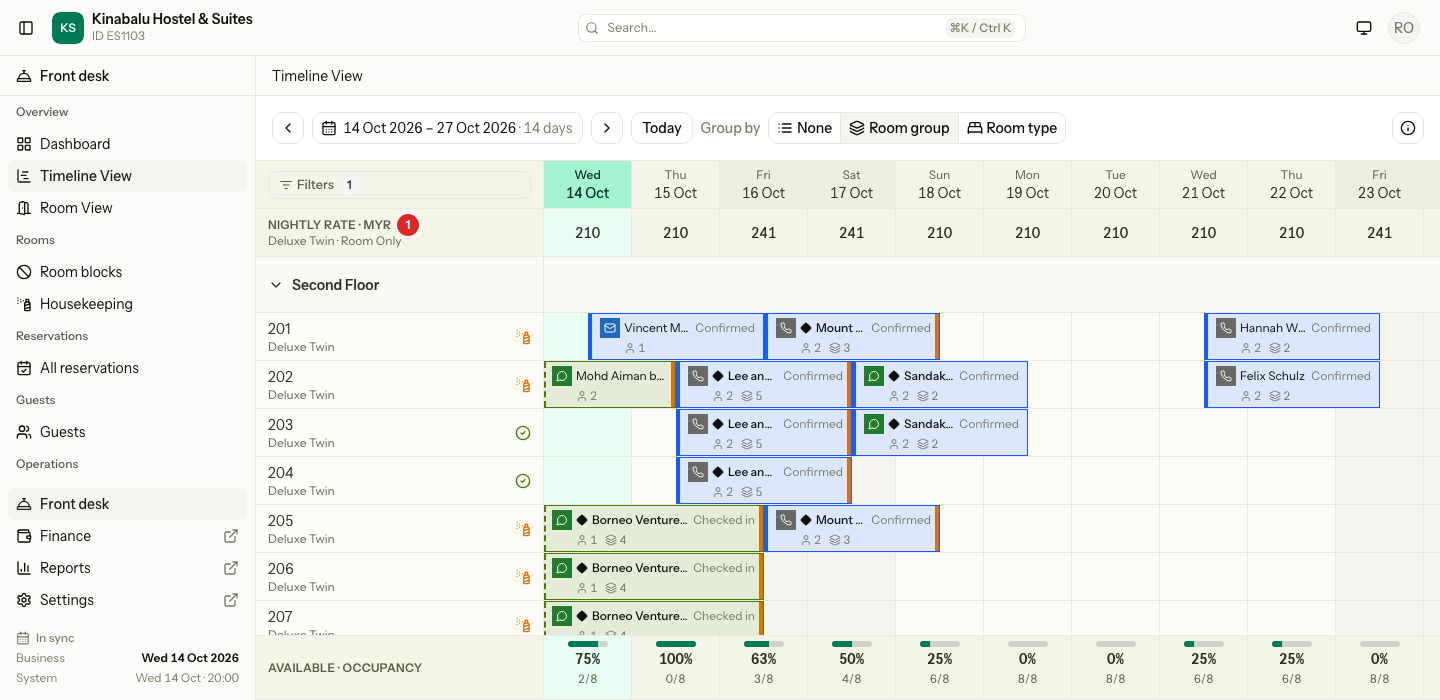Screen dimensions: 1440x700
Task: Click the WhatsApp icon on Mohd Aiman's booking
Action: (562, 376)
